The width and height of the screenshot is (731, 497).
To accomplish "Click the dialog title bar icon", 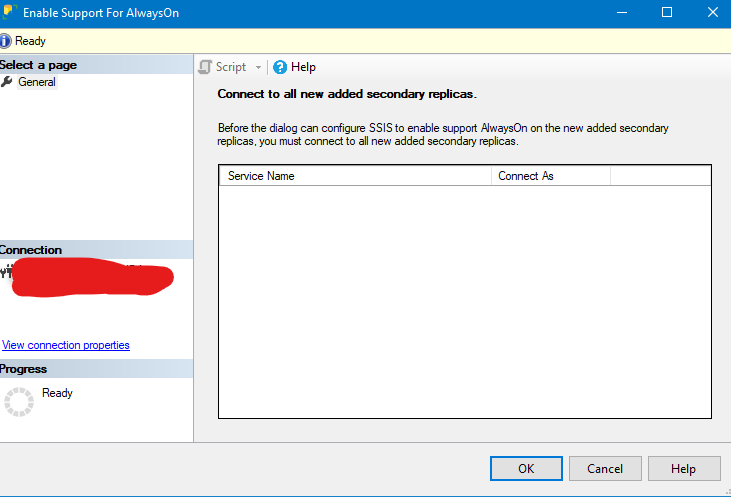I will coord(9,12).
